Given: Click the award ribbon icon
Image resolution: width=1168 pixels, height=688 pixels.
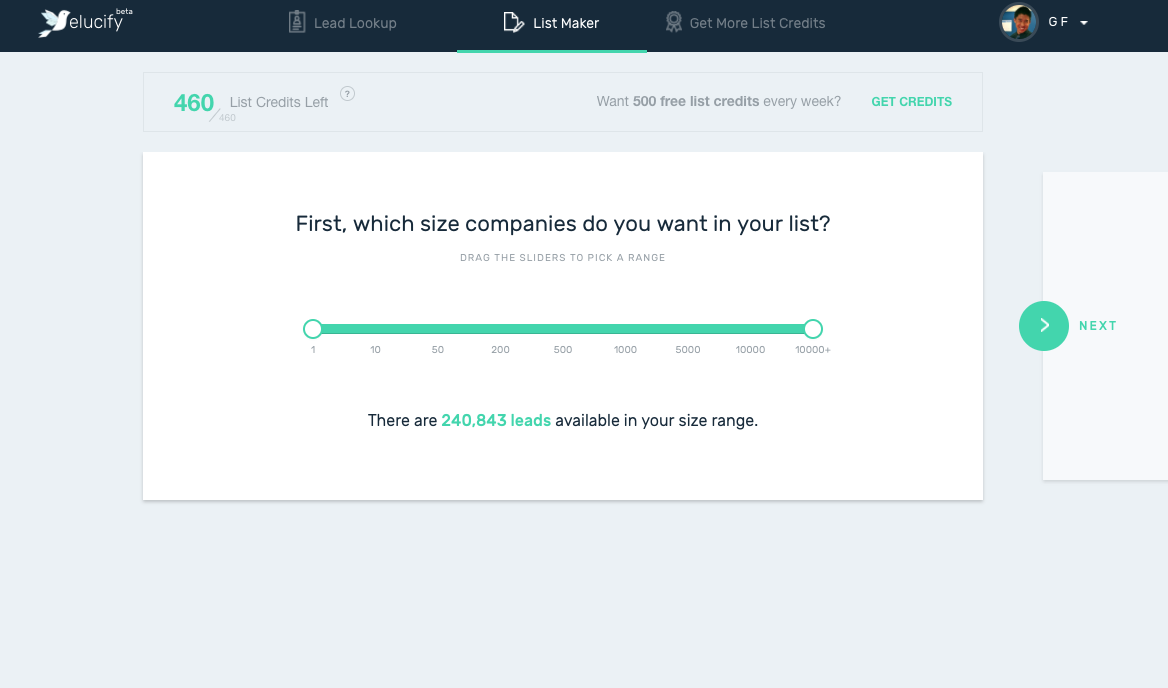Looking at the screenshot, I should [673, 22].
